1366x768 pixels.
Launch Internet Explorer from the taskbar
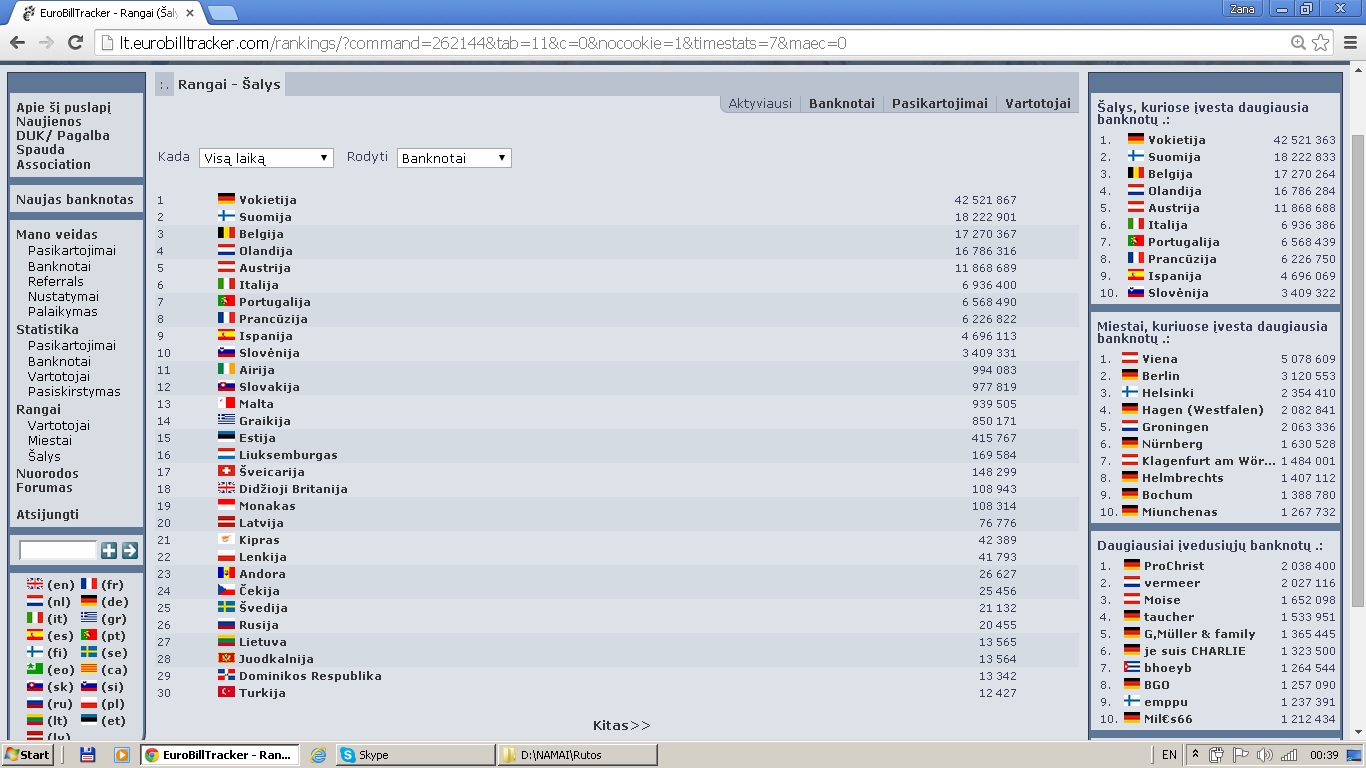319,755
